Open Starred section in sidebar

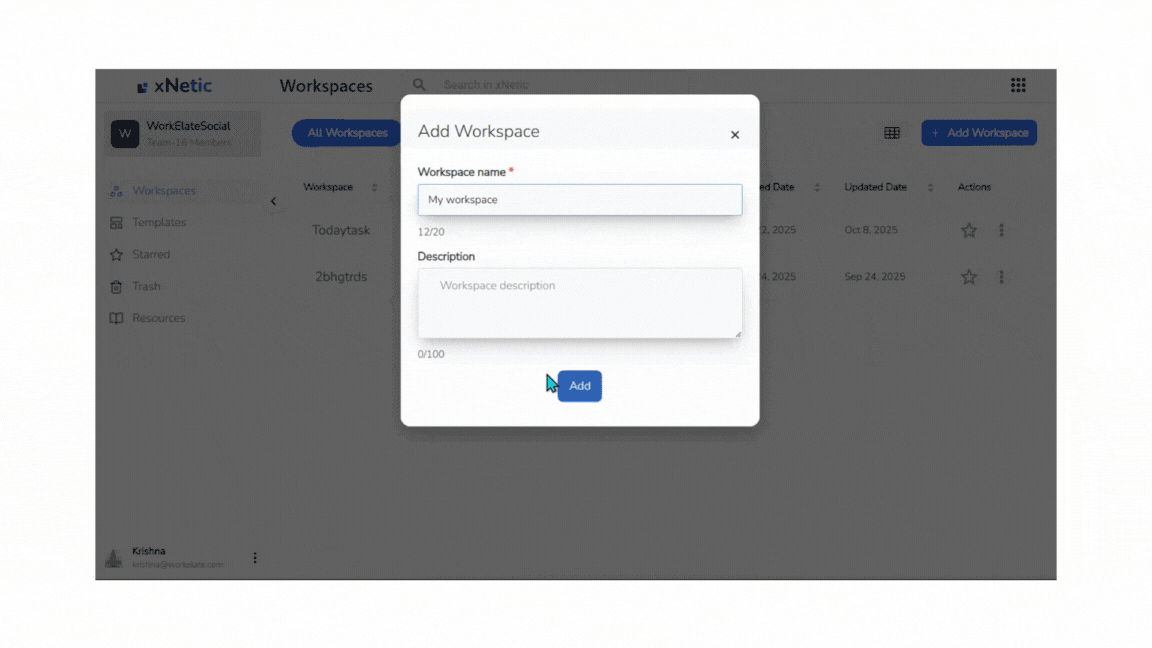151,254
